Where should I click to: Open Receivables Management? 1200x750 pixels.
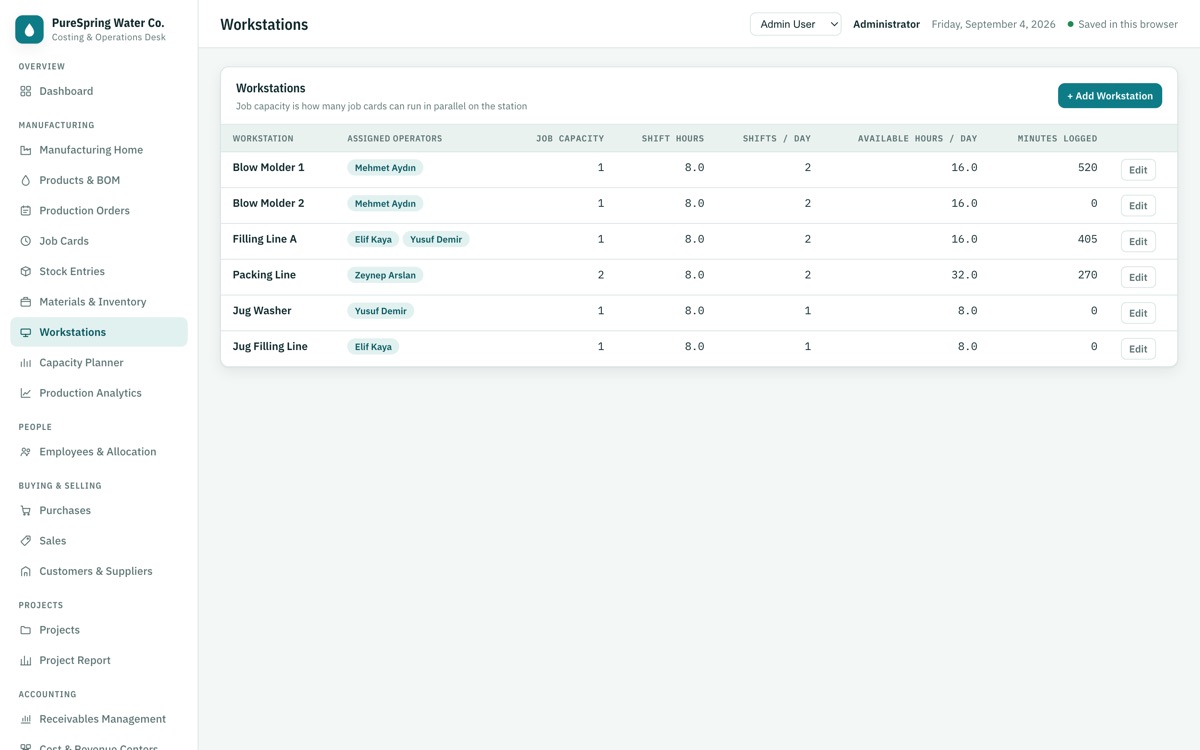coord(99,719)
